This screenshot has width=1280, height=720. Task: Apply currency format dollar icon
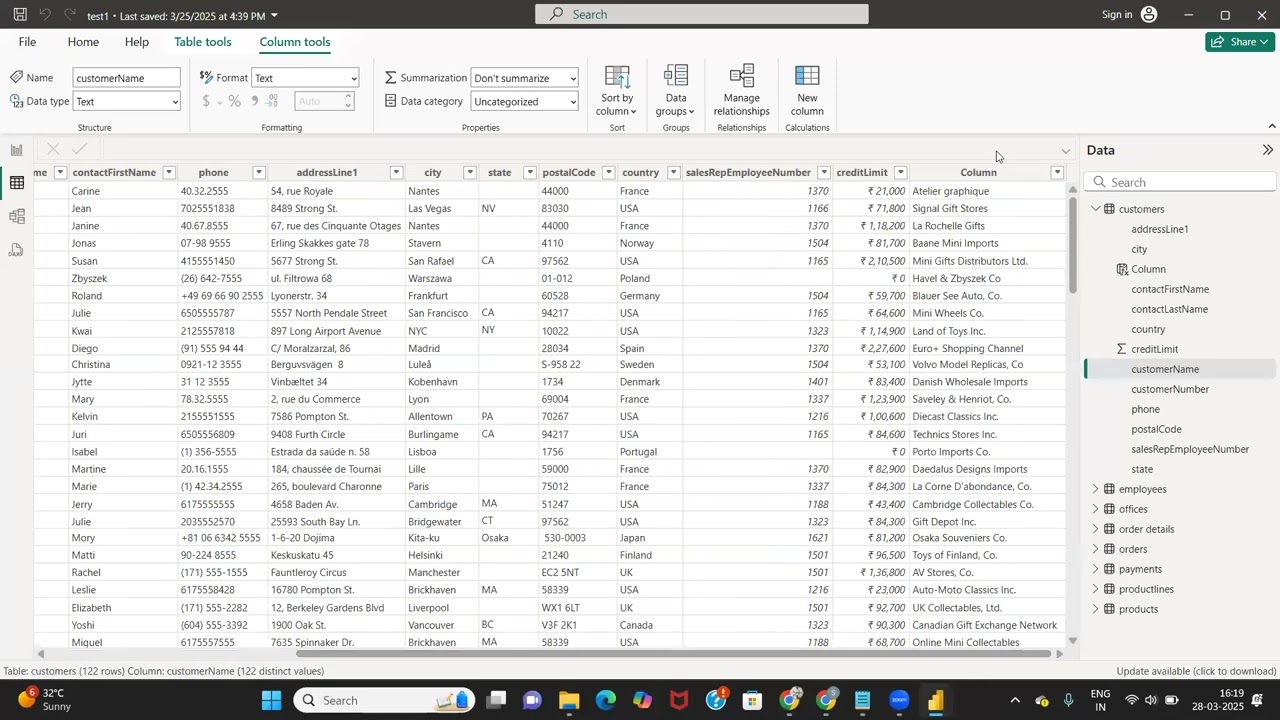tap(206, 102)
